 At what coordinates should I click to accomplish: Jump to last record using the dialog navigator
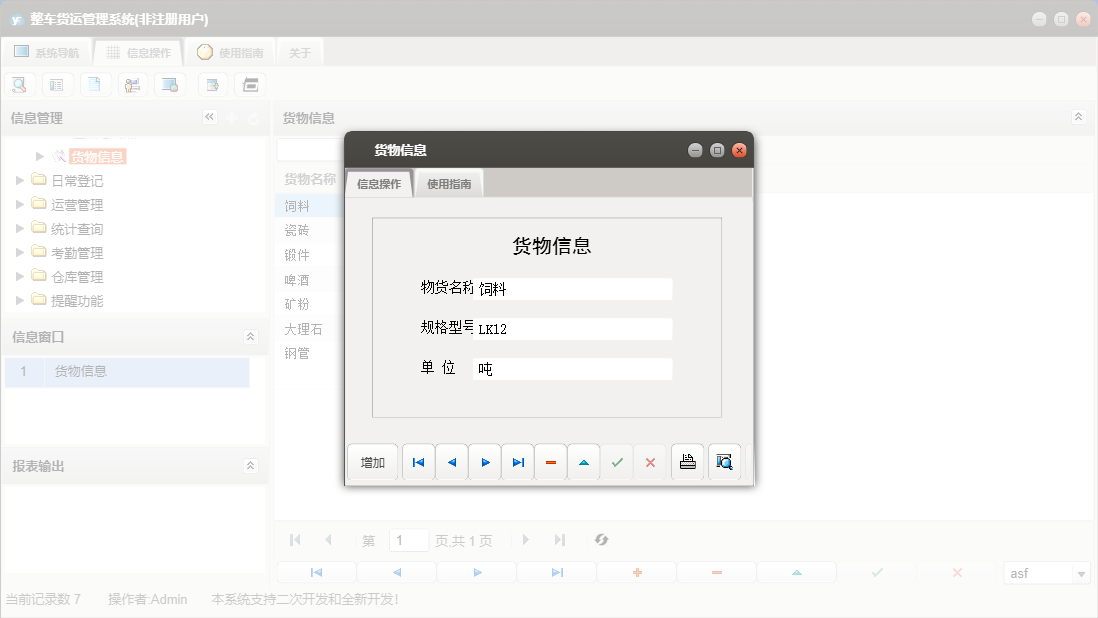(x=517, y=461)
